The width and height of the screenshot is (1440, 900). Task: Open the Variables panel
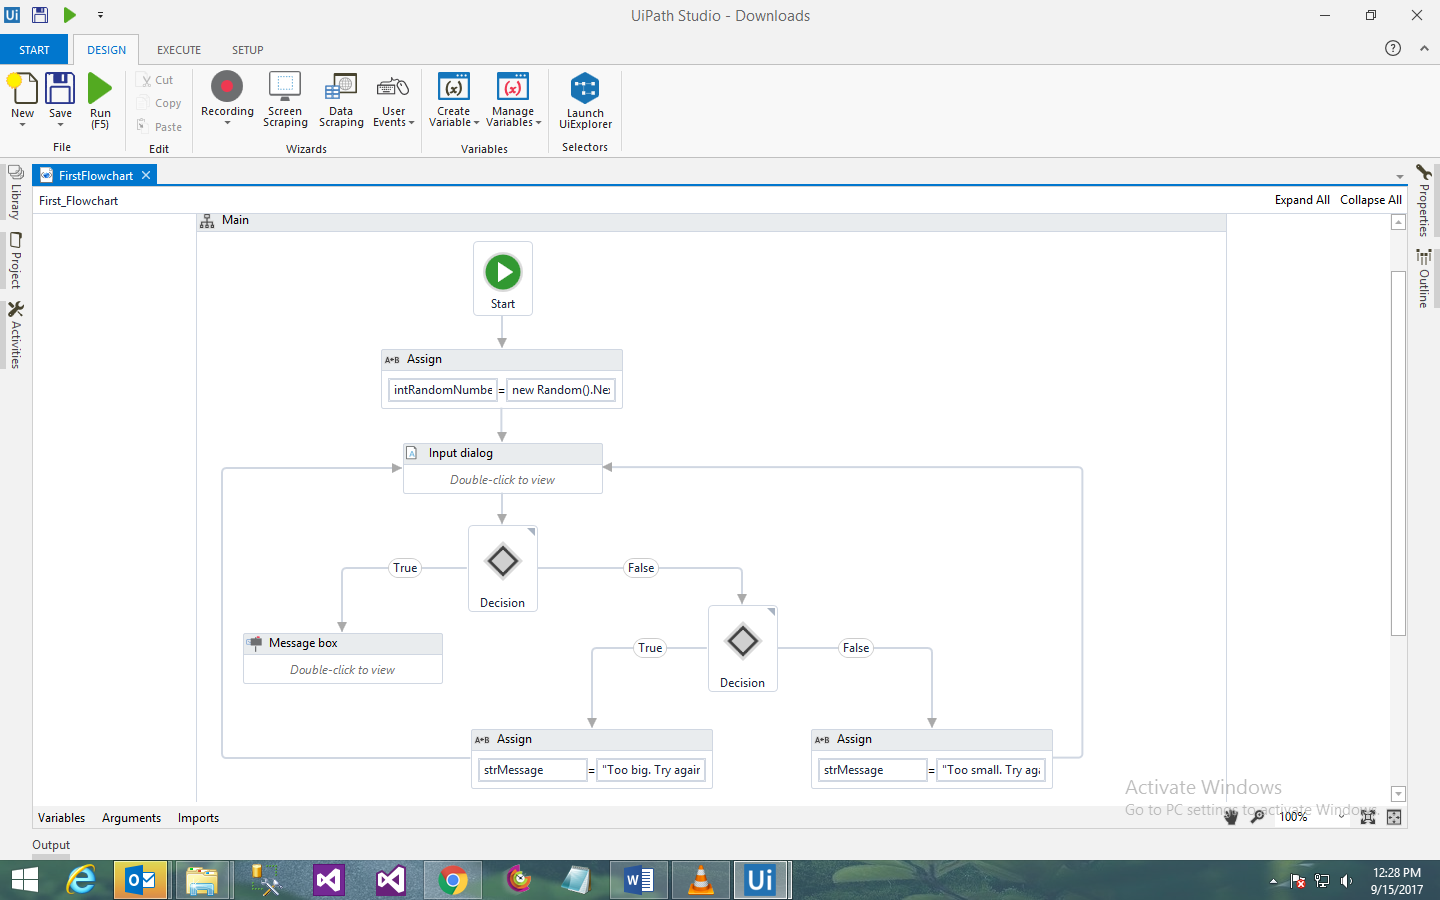(61, 818)
